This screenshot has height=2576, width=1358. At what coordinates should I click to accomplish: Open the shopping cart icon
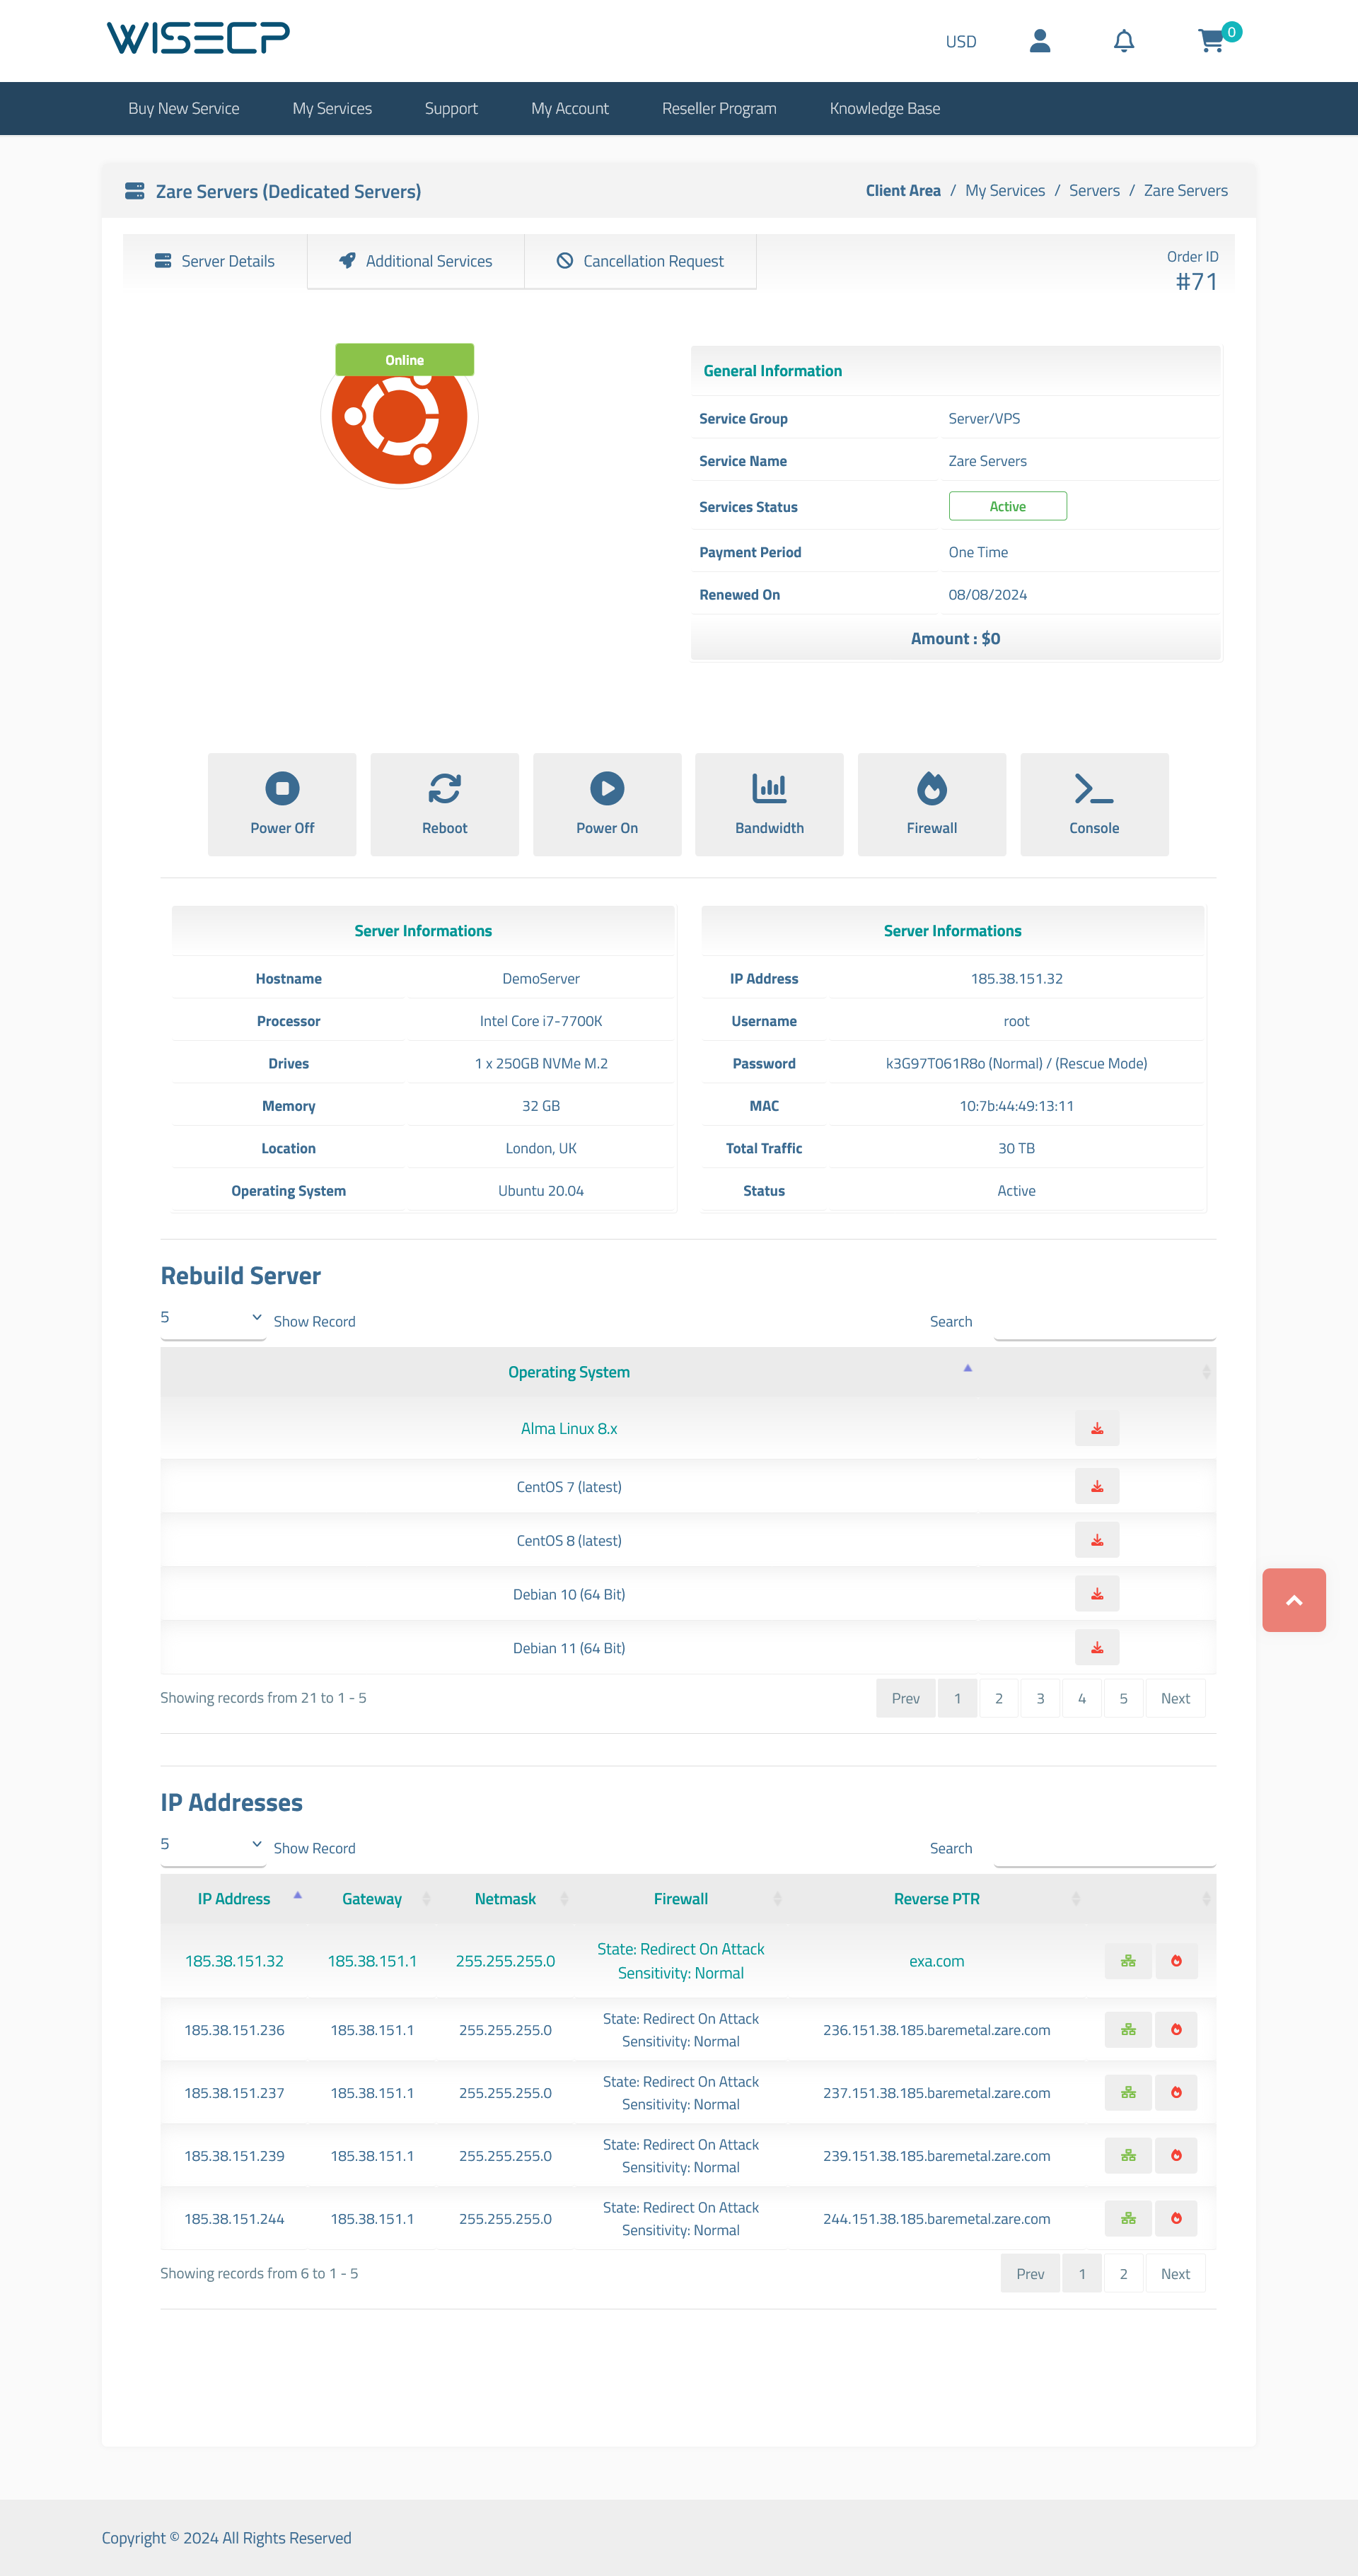pos(1211,41)
